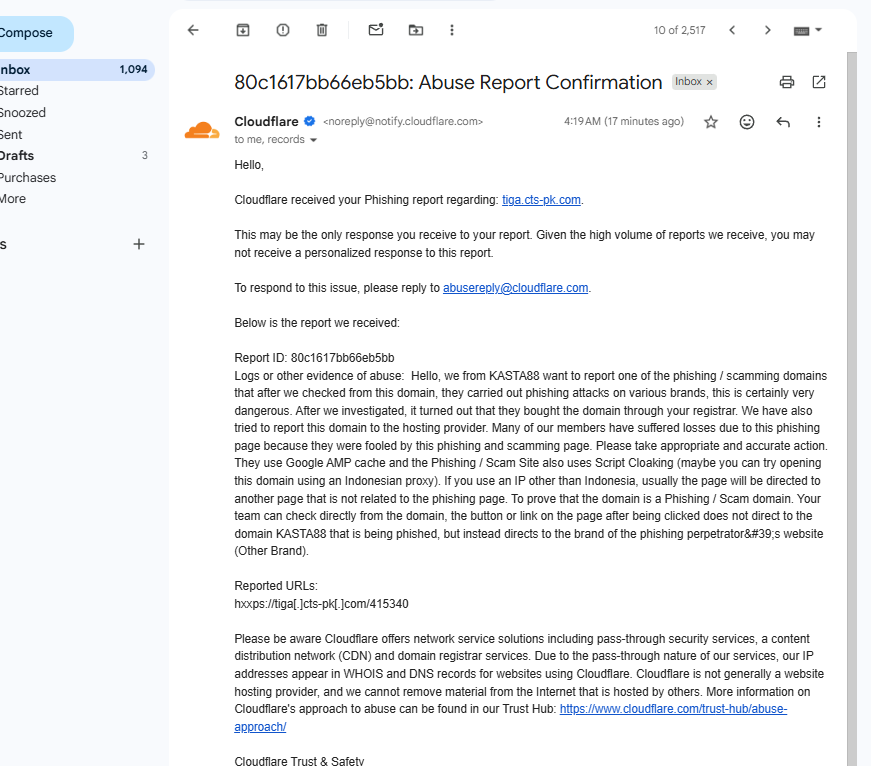871x766 pixels.
Task: Open toolbar More options menu
Action: click(x=452, y=30)
